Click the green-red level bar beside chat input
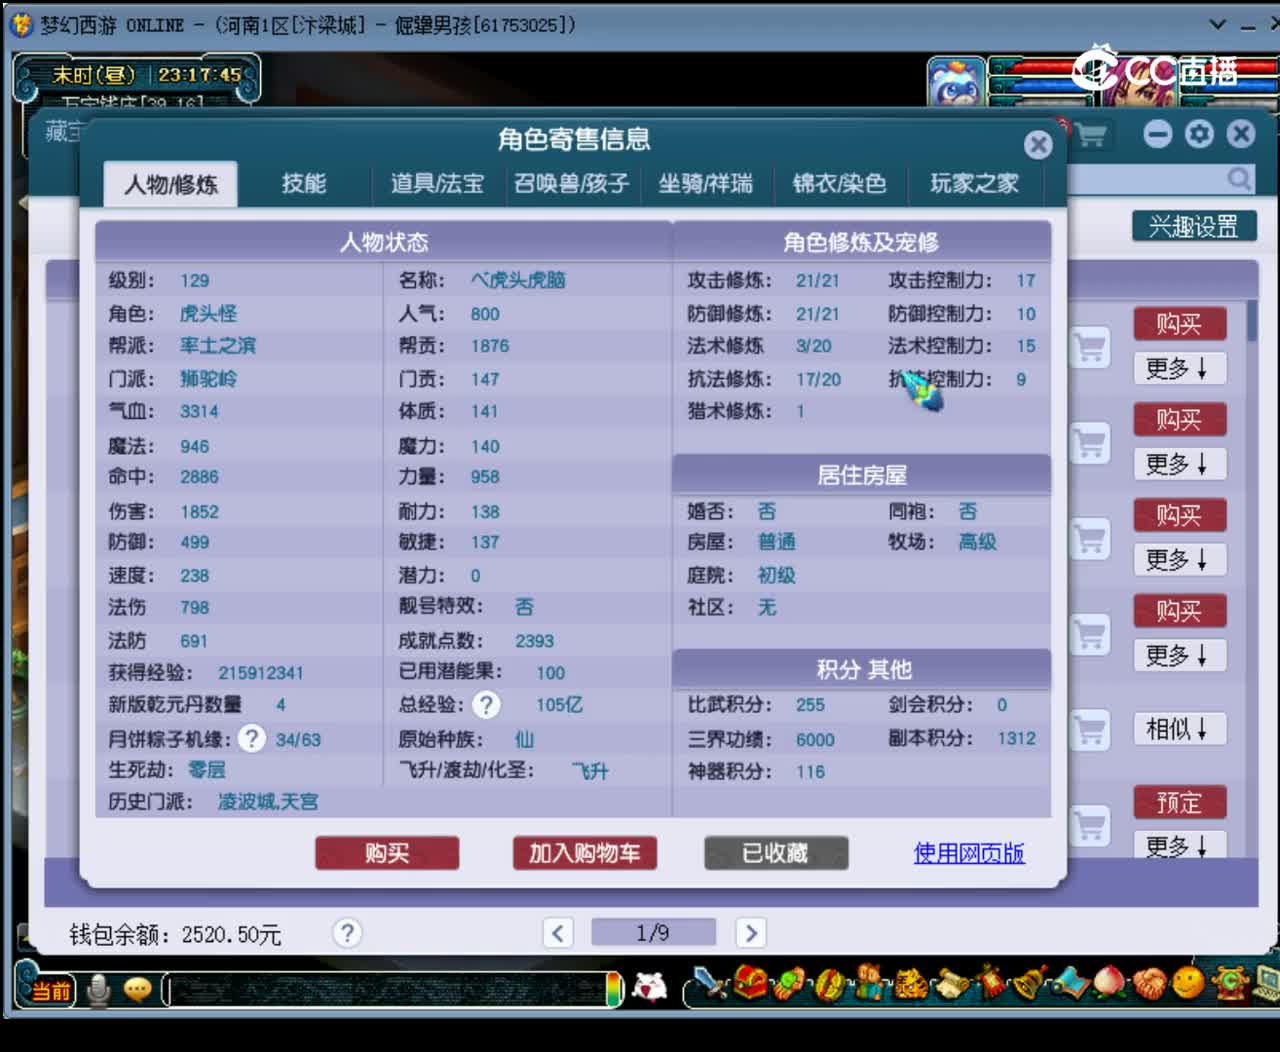The image size is (1280, 1052). (613, 989)
